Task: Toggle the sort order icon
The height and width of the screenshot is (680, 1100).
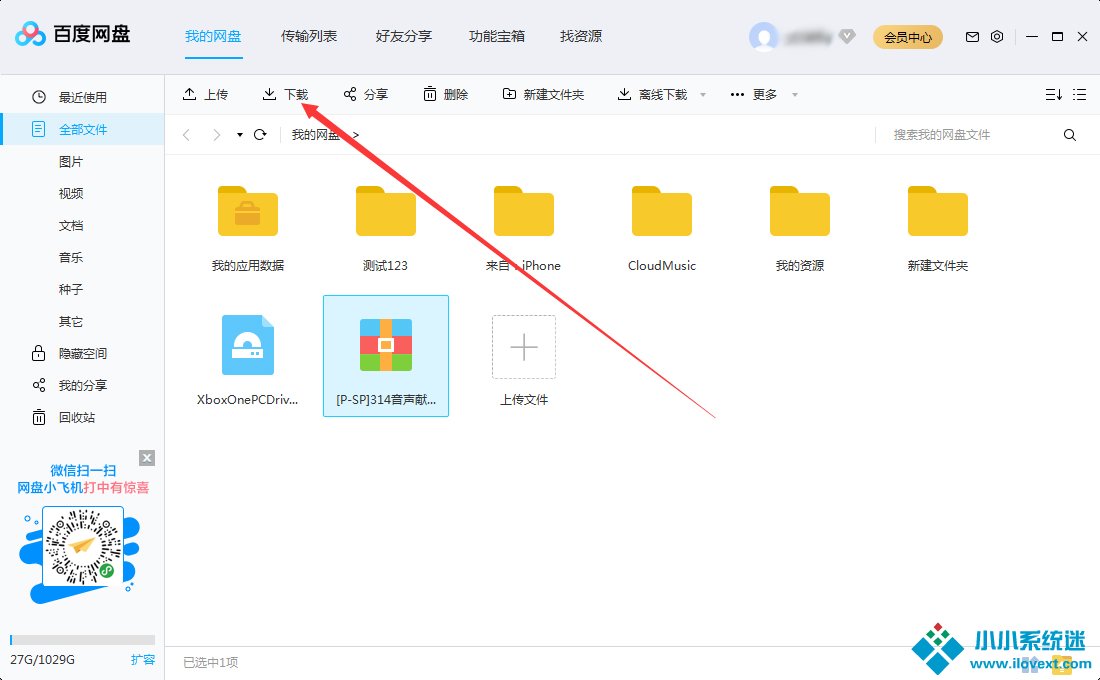Action: click(x=1053, y=94)
